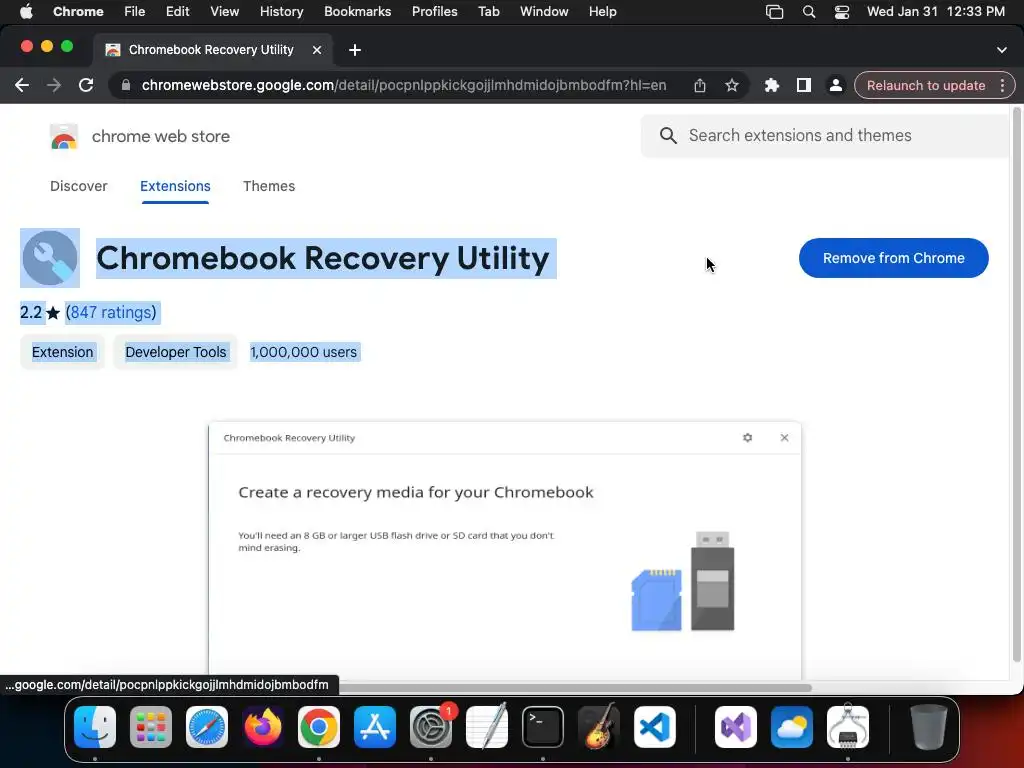1024x768 pixels.
Task: Open Control Center in menu bar
Action: pyautogui.click(x=842, y=12)
